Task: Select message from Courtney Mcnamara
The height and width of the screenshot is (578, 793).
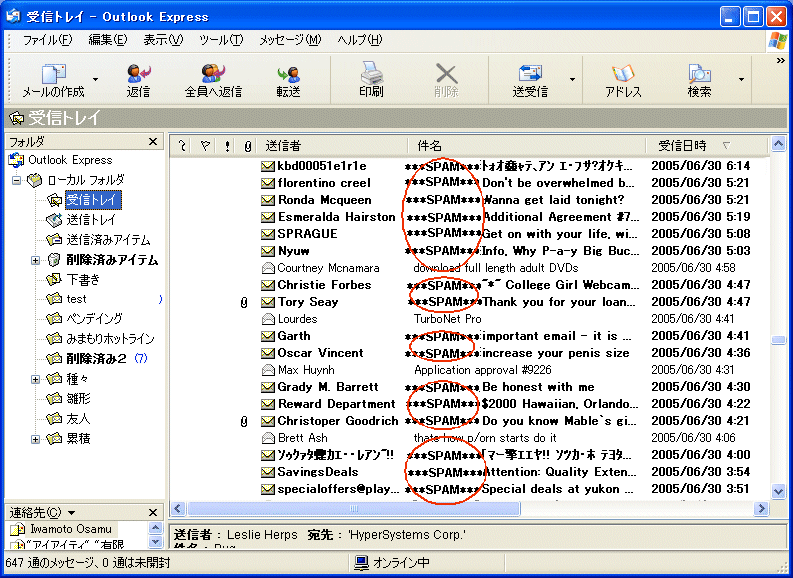Action: [x=469, y=268]
